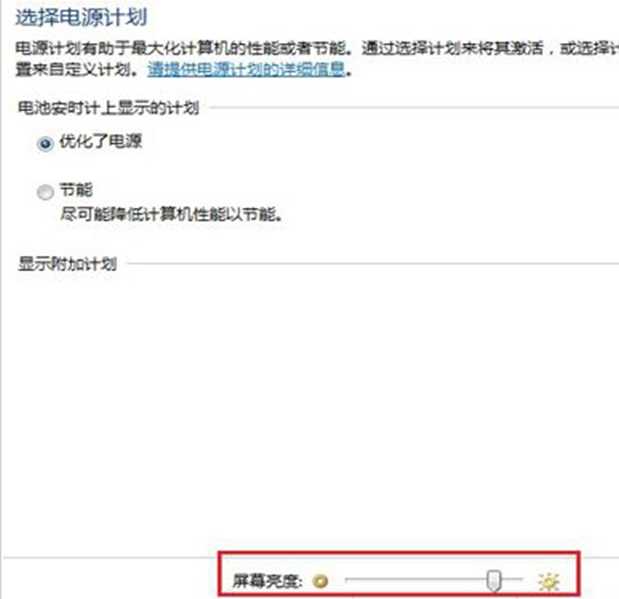The width and height of the screenshot is (619, 599).
Task: Select the 优化了电源 radio button
Action: pos(45,143)
